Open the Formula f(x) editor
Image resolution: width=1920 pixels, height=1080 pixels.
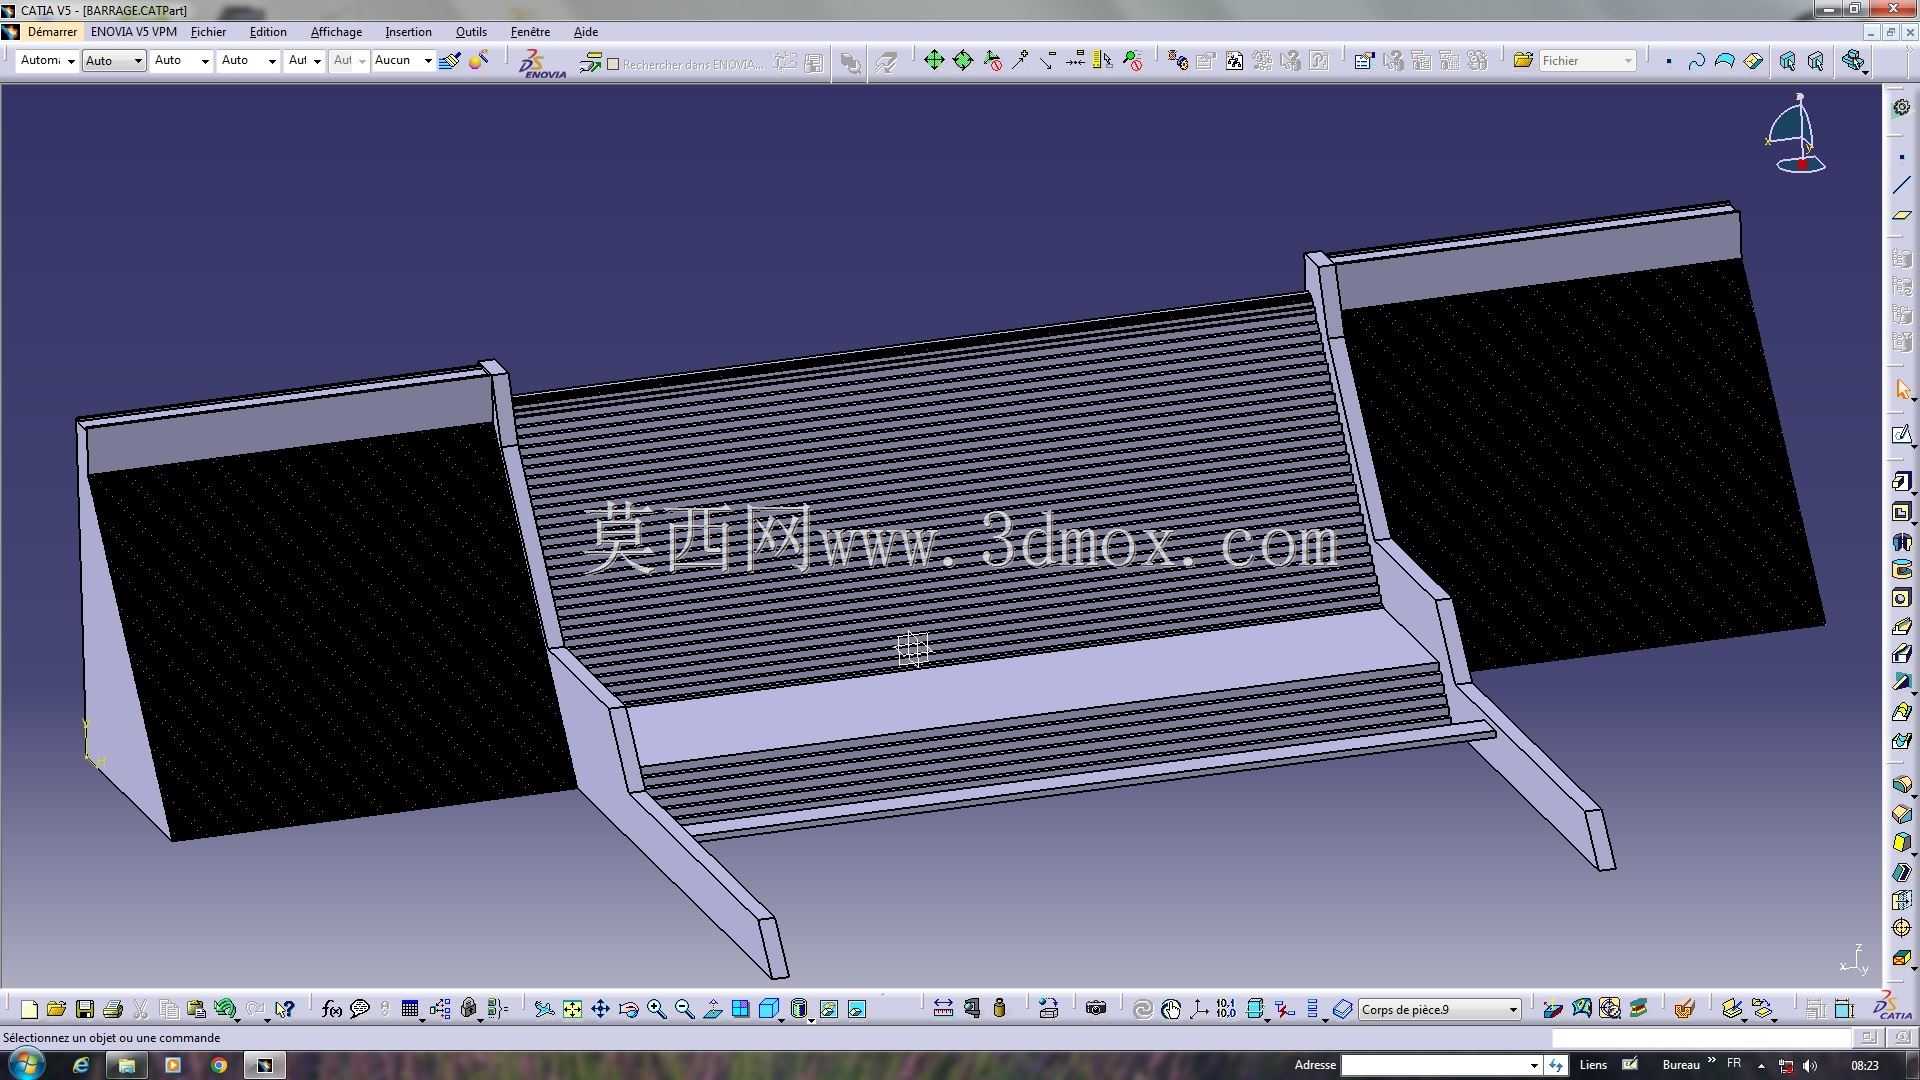(x=331, y=1009)
